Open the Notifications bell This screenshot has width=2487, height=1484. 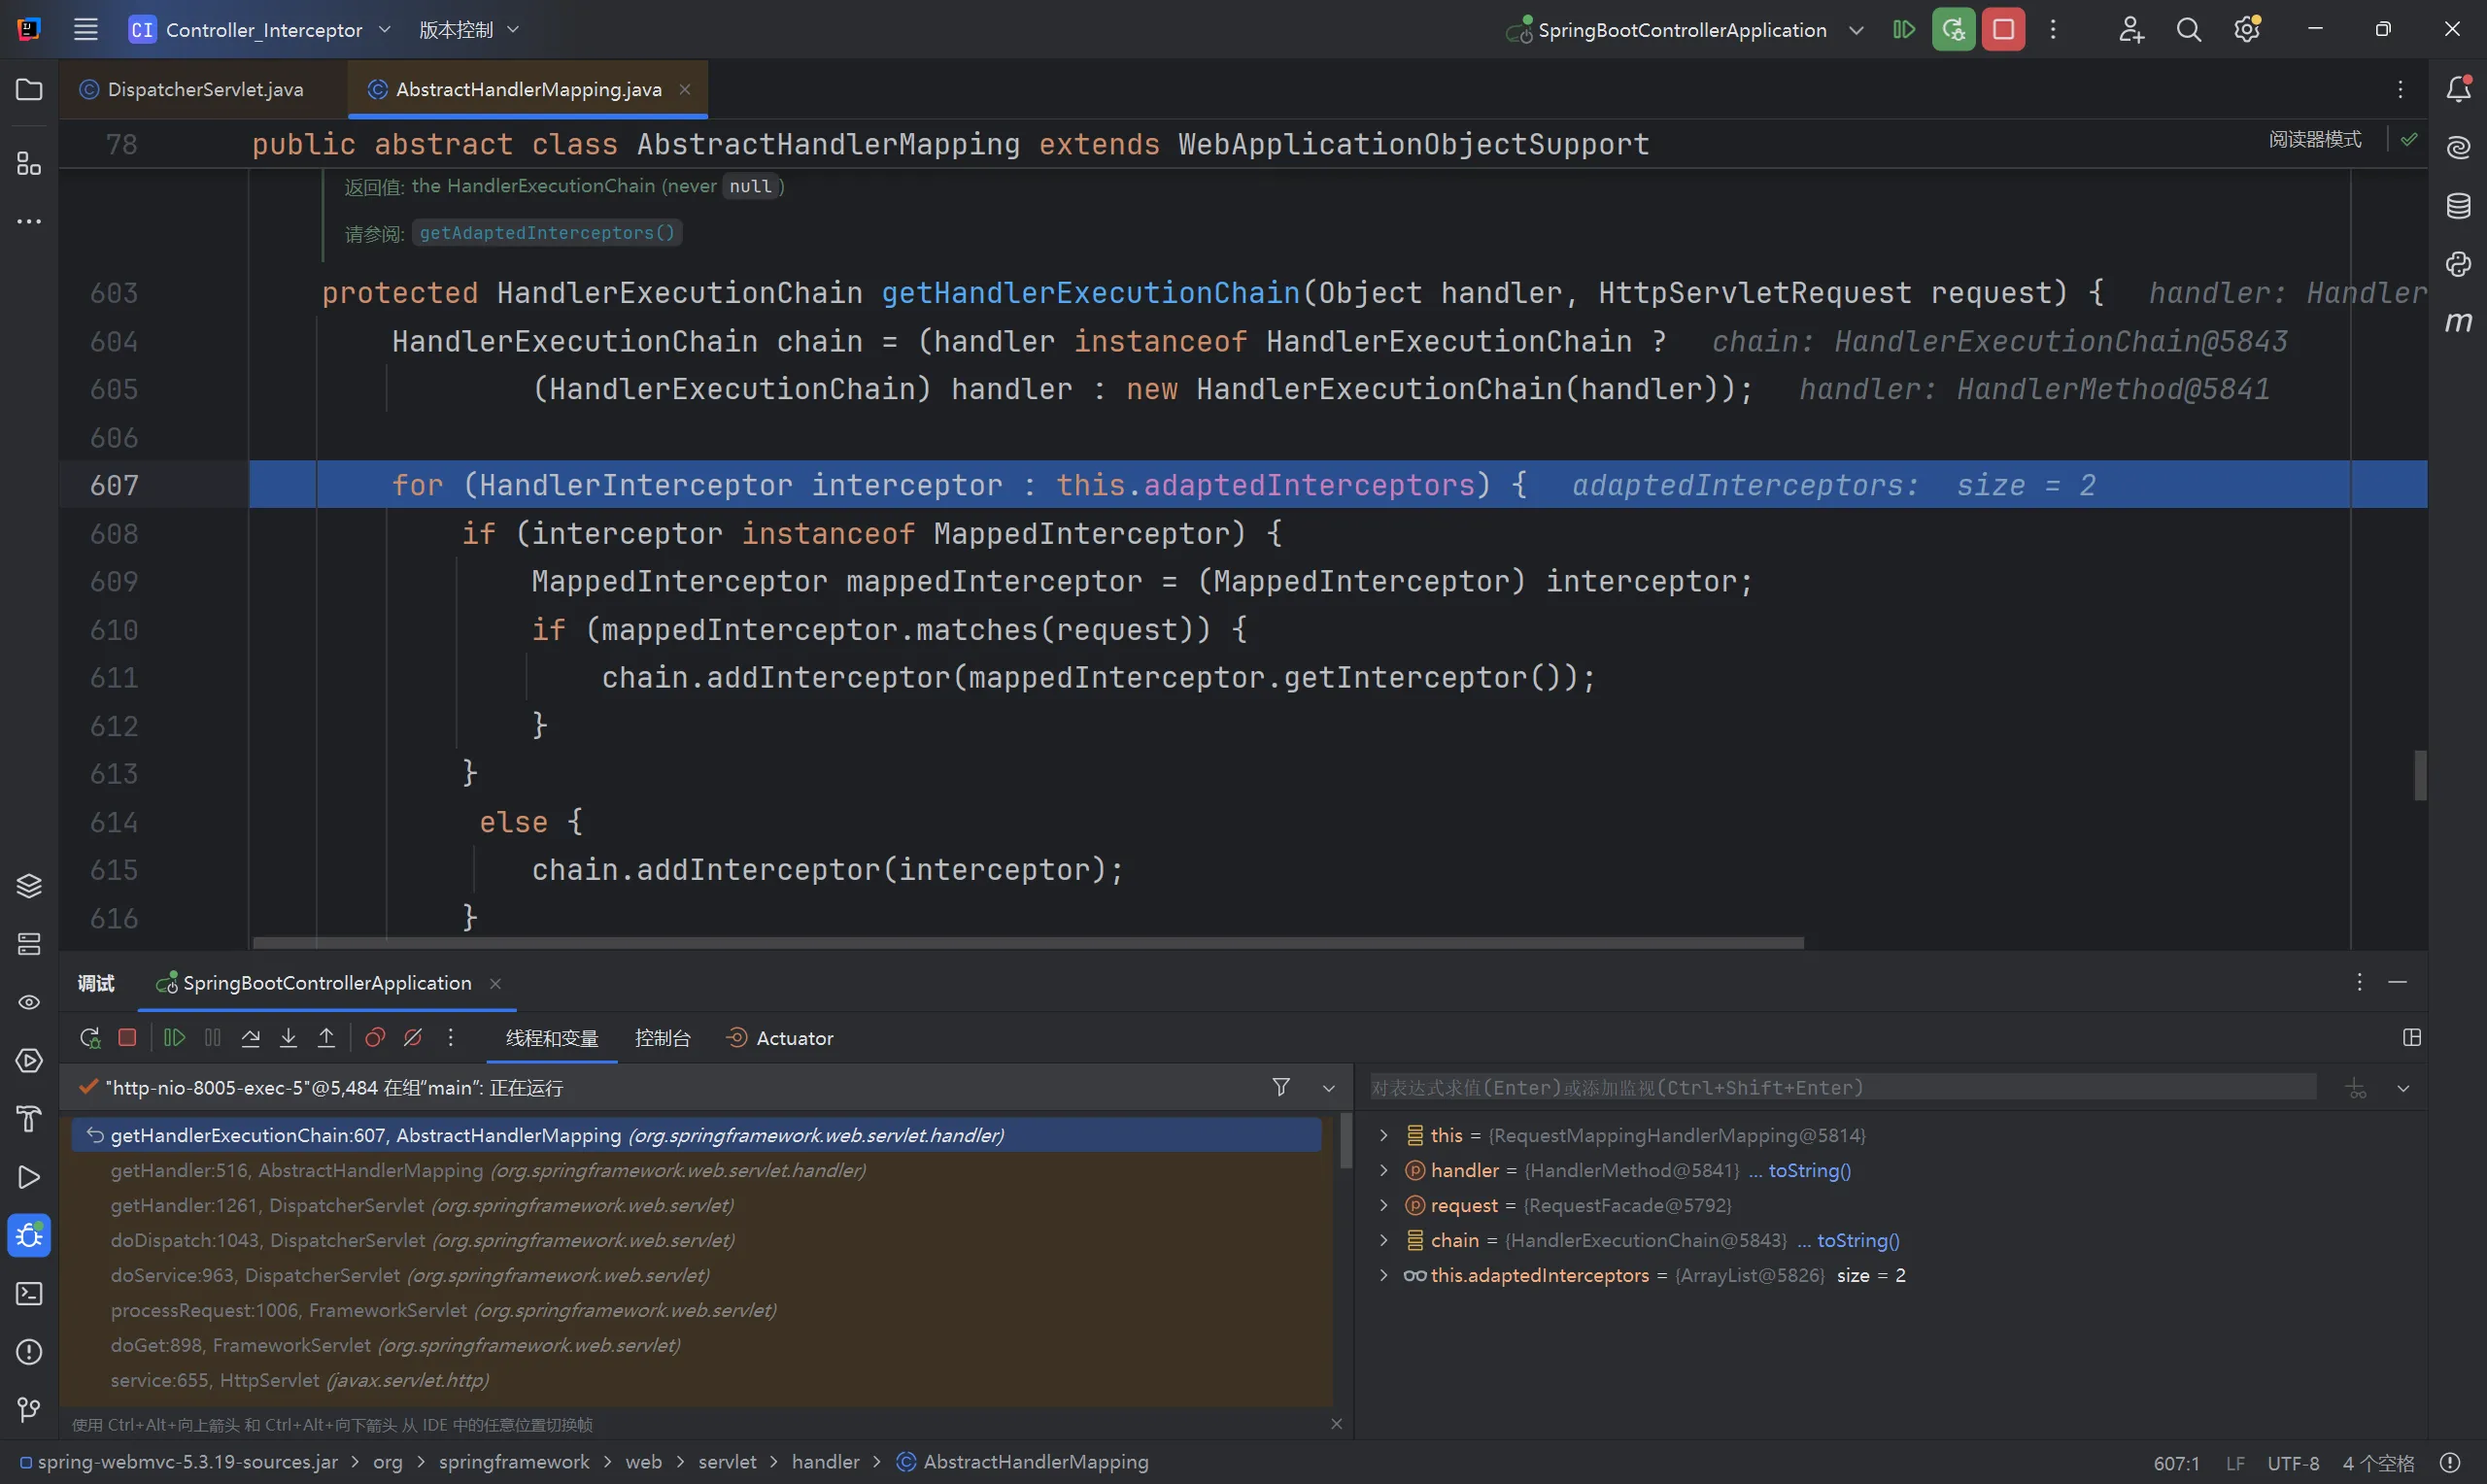[x=2458, y=90]
